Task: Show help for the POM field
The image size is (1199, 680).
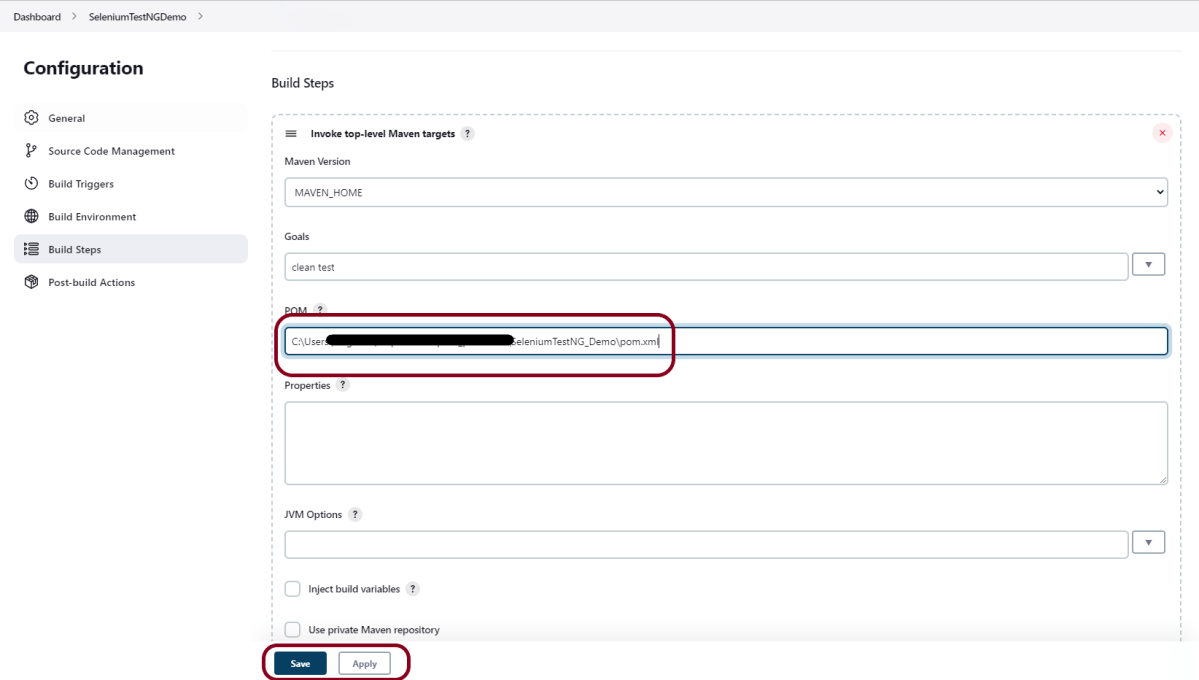Action: [x=320, y=311]
